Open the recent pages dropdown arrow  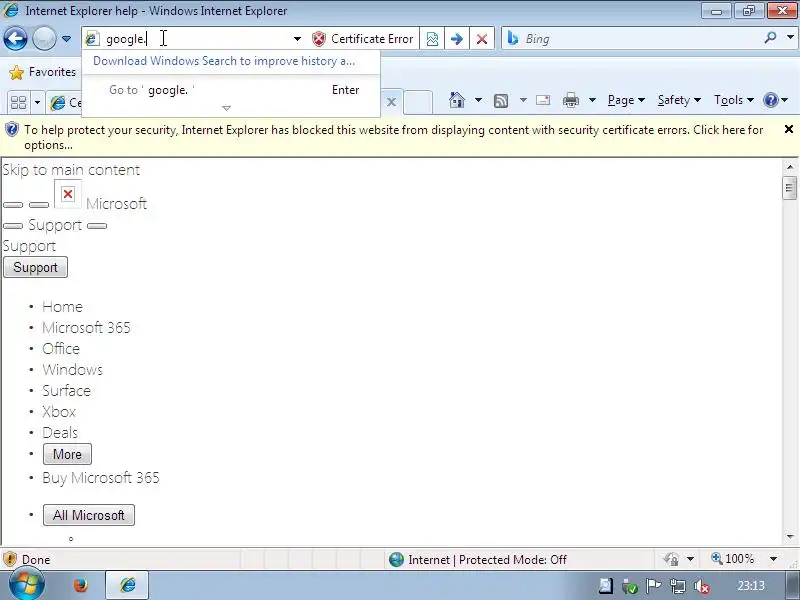coord(66,39)
